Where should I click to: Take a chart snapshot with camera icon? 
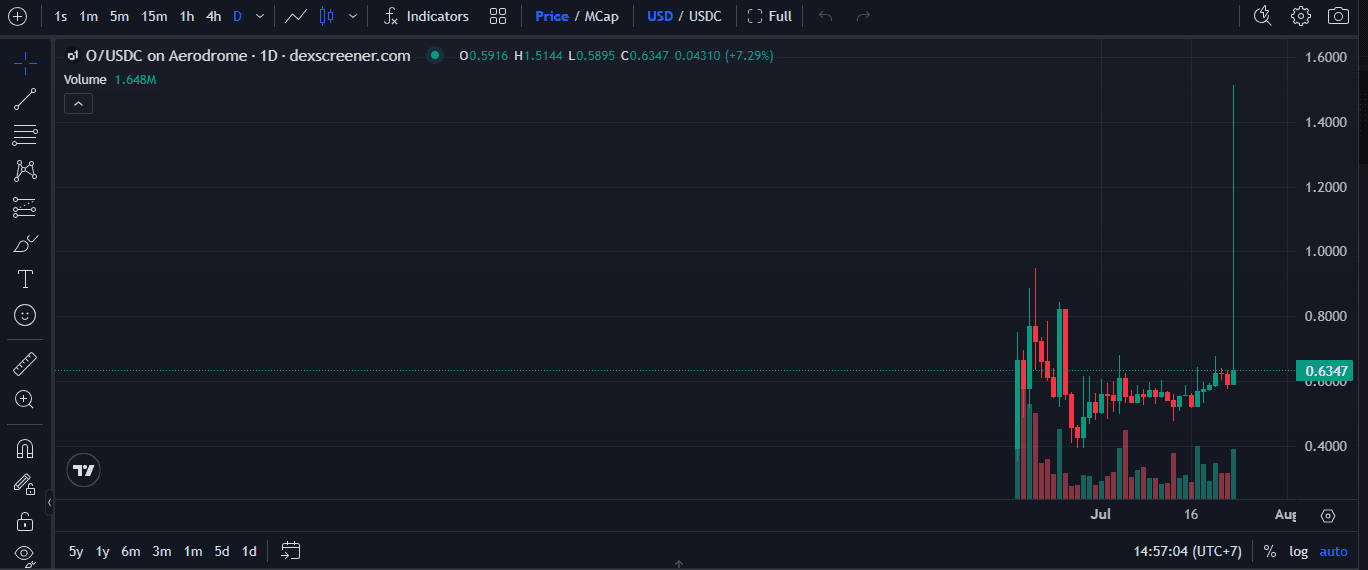click(1337, 16)
